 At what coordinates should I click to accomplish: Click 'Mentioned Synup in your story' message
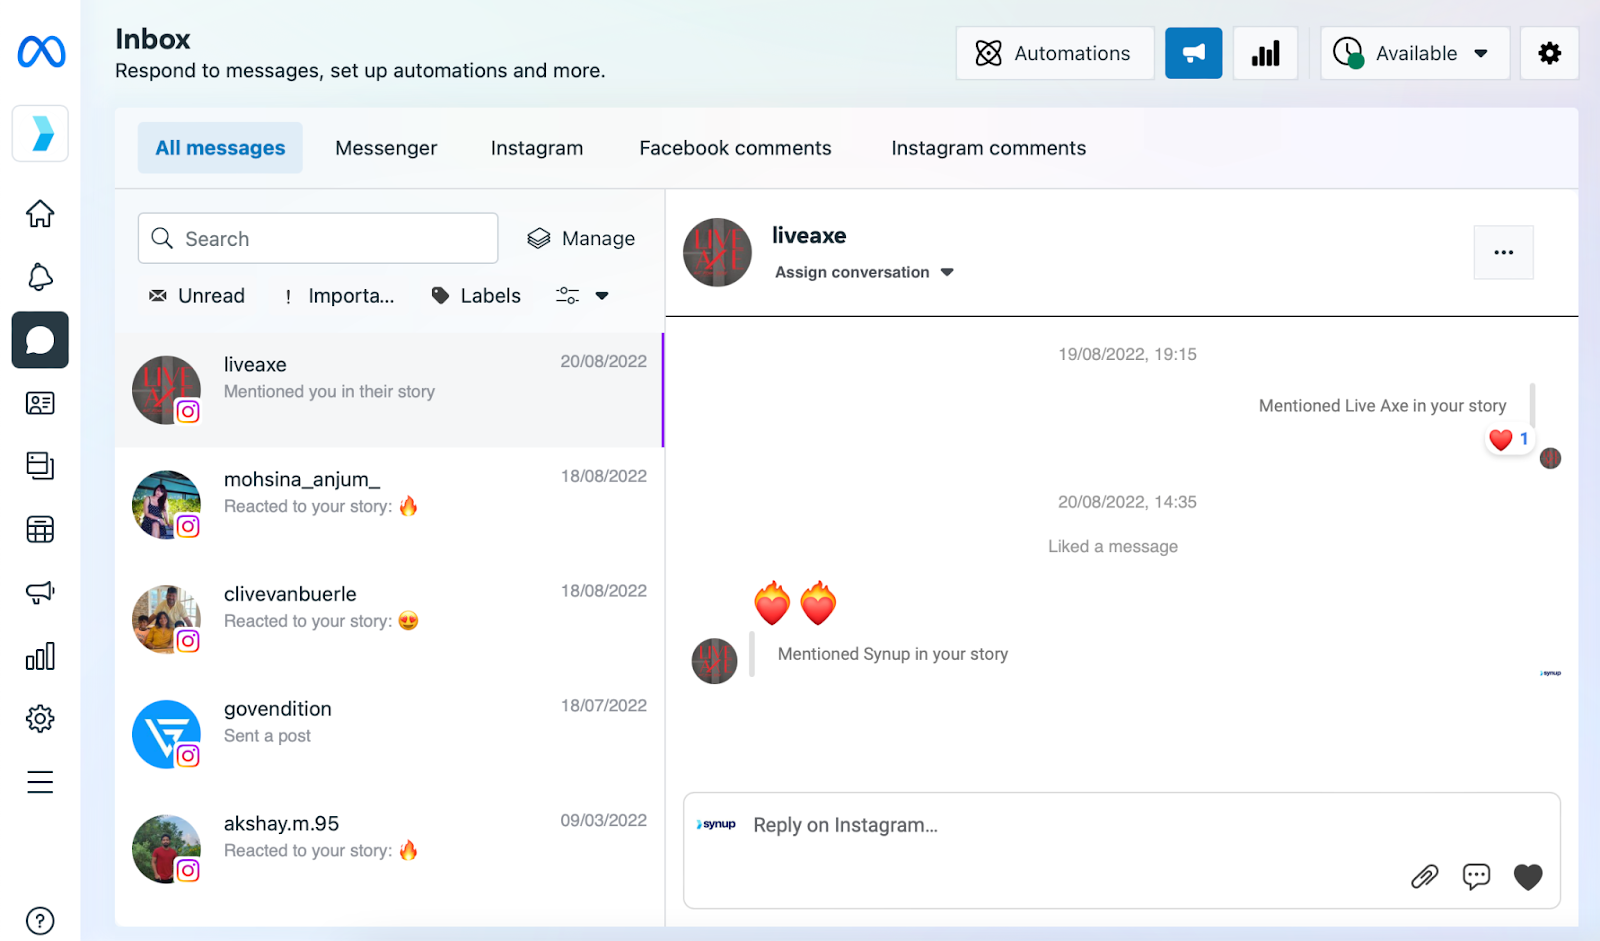tap(892, 654)
